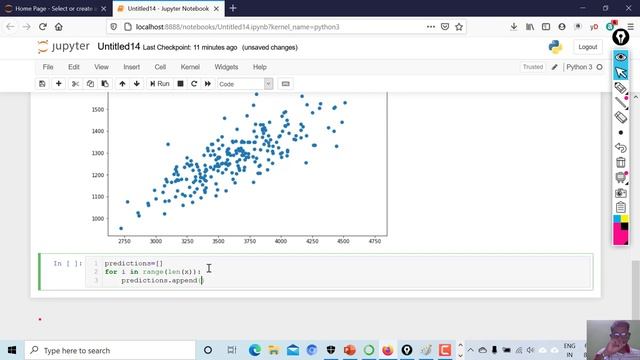Open the browser library icon
The width and height of the screenshot is (640, 360).
tap(530, 27)
